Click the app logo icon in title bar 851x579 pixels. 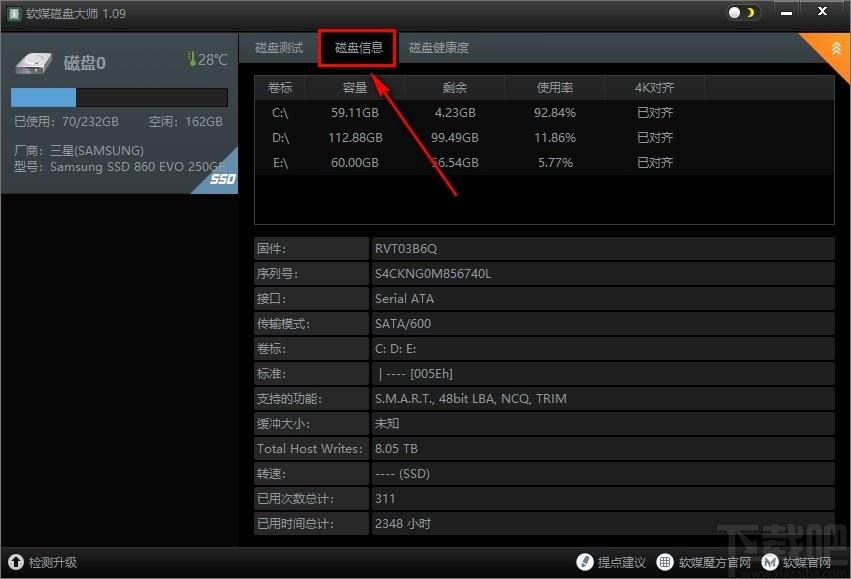point(13,13)
